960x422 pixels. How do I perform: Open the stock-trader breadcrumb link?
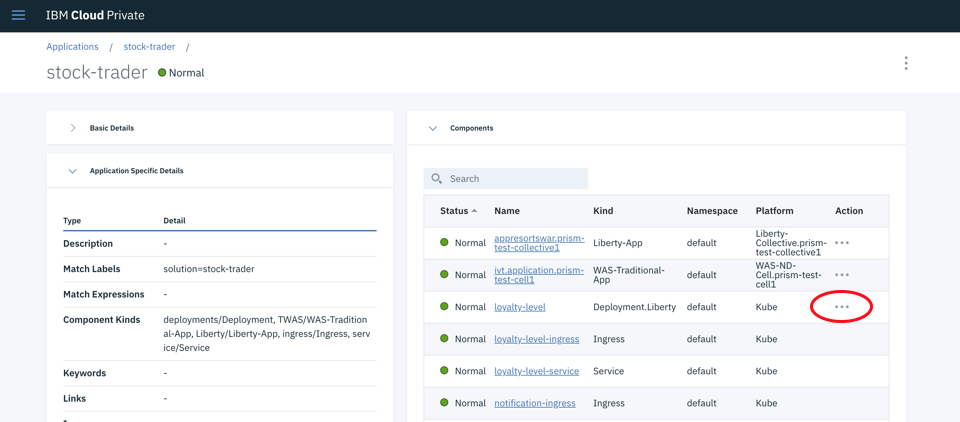(149, 47)
